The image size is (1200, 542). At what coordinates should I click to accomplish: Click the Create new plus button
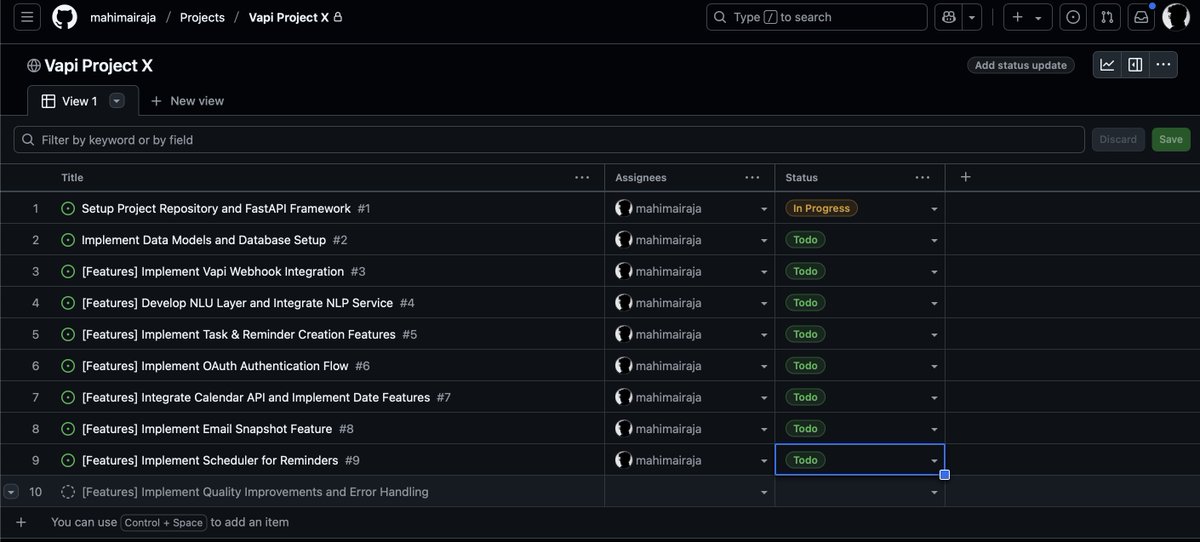1027,17
